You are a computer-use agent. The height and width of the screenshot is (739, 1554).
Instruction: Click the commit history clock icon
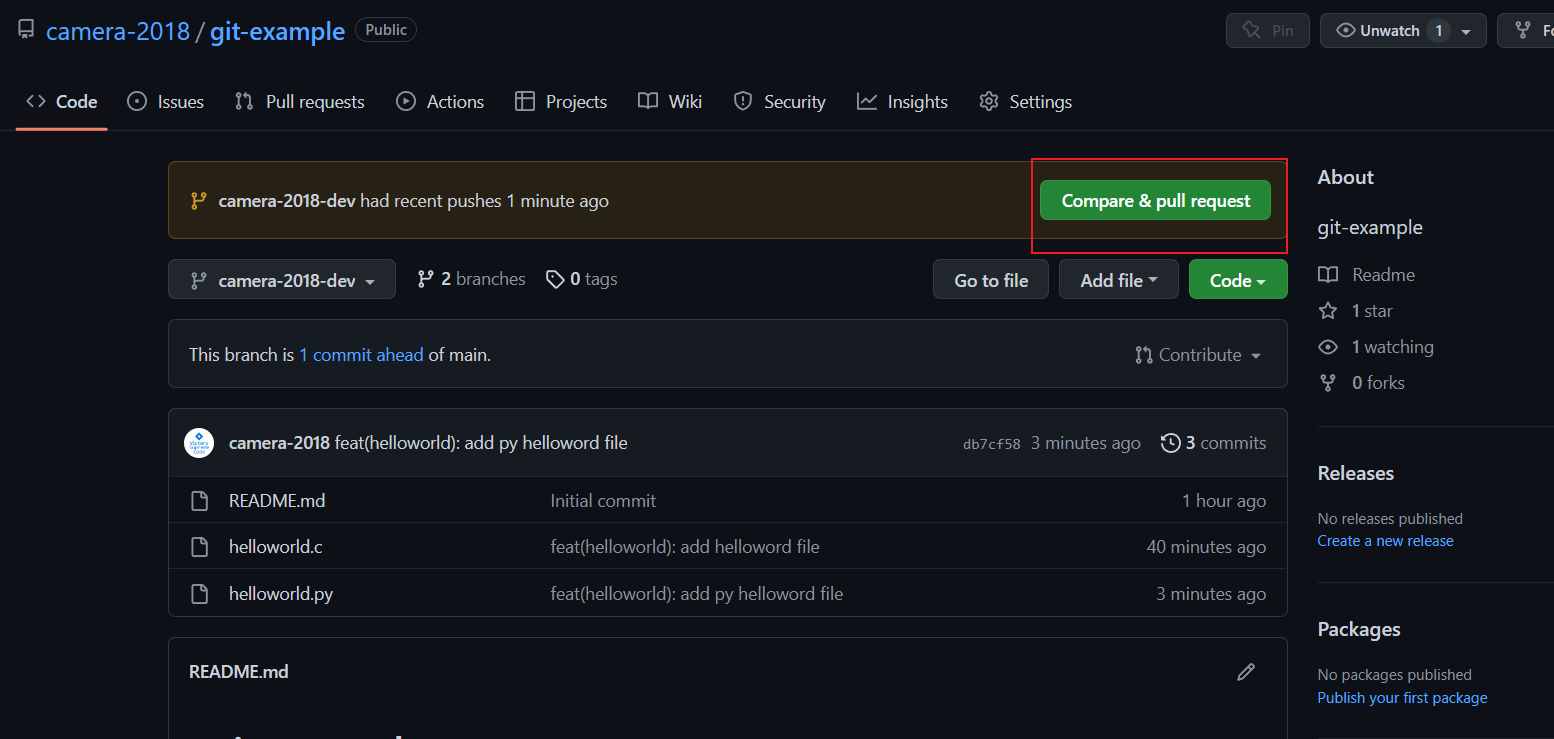pyautogui.click(x=1170, y=443)
